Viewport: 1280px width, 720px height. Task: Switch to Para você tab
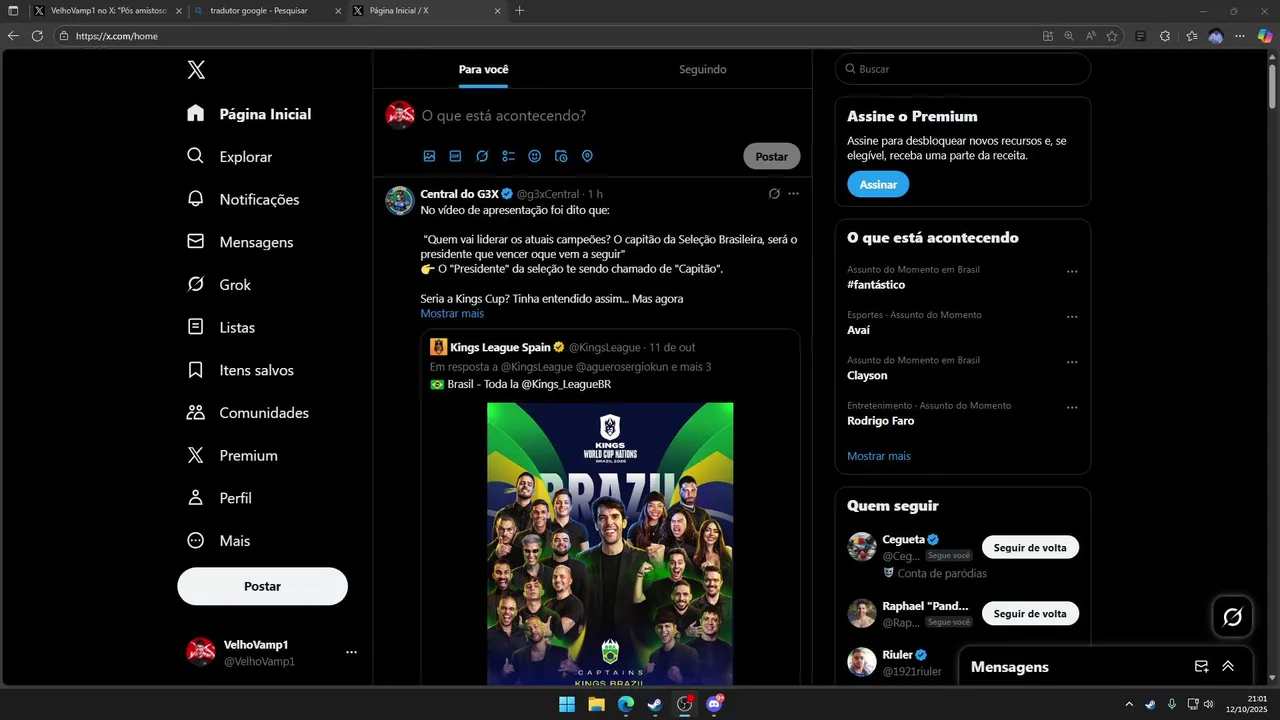coord(483,69)
